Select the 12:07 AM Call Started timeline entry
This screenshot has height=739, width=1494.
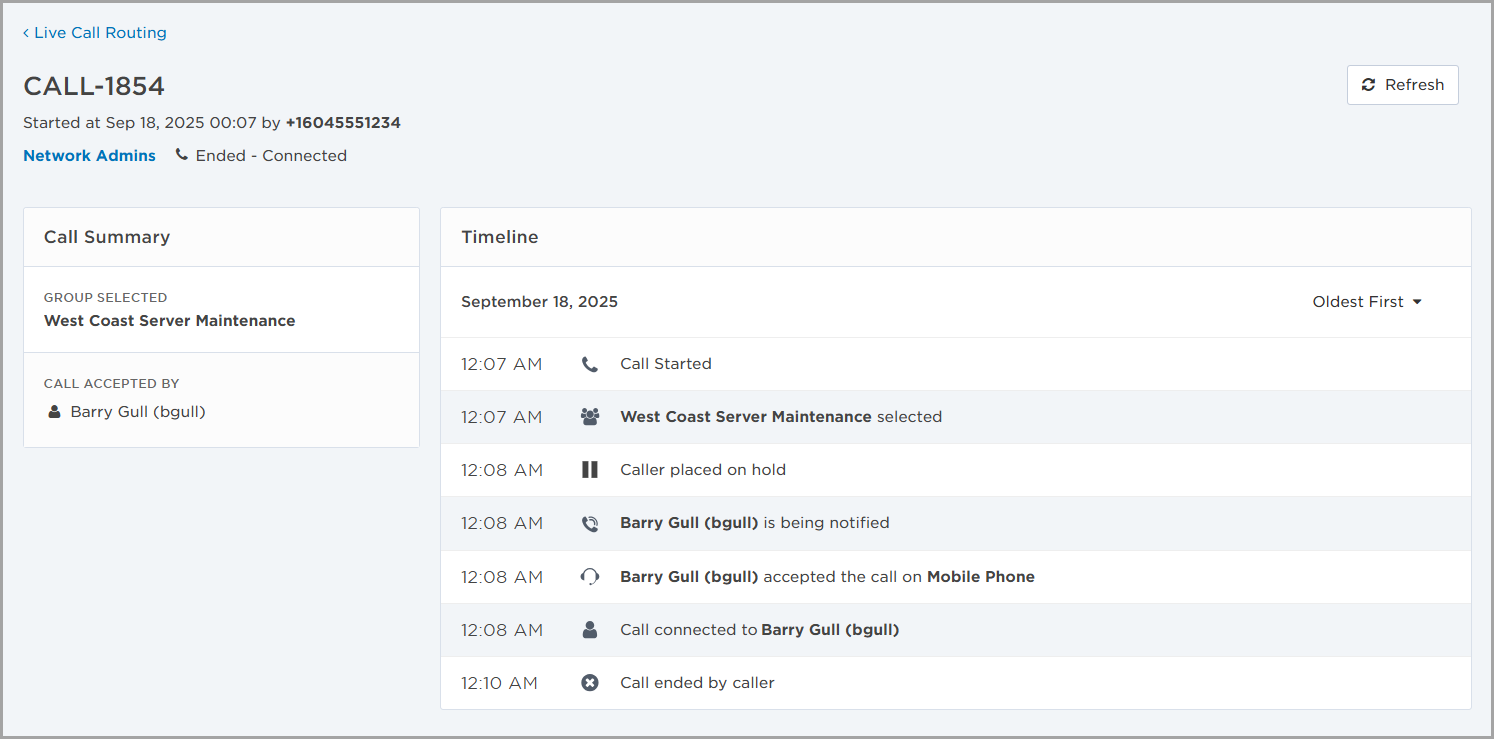click(x=665, y=364)
